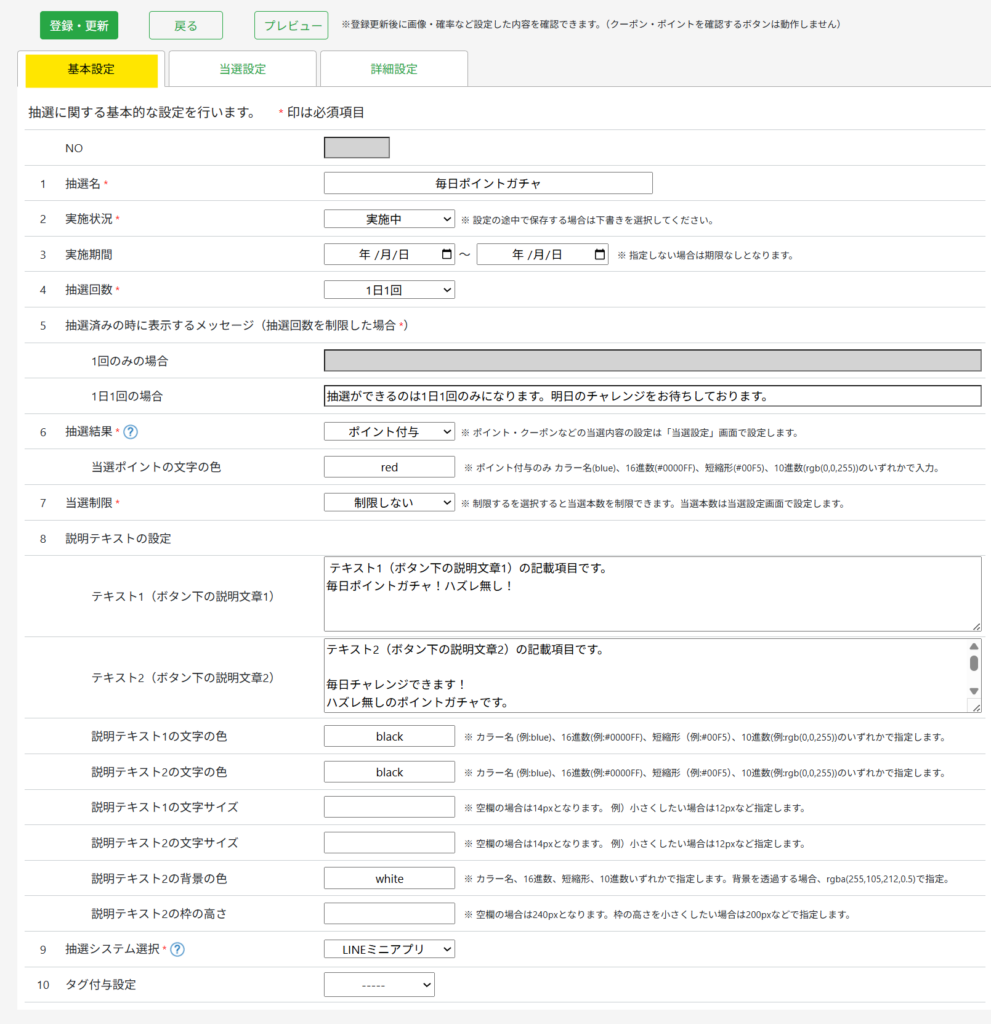This screenshot has width=991, height=1024.
Task: Open the 当選制限 dropdown showing 制限しない
Action: click(389, 502)
